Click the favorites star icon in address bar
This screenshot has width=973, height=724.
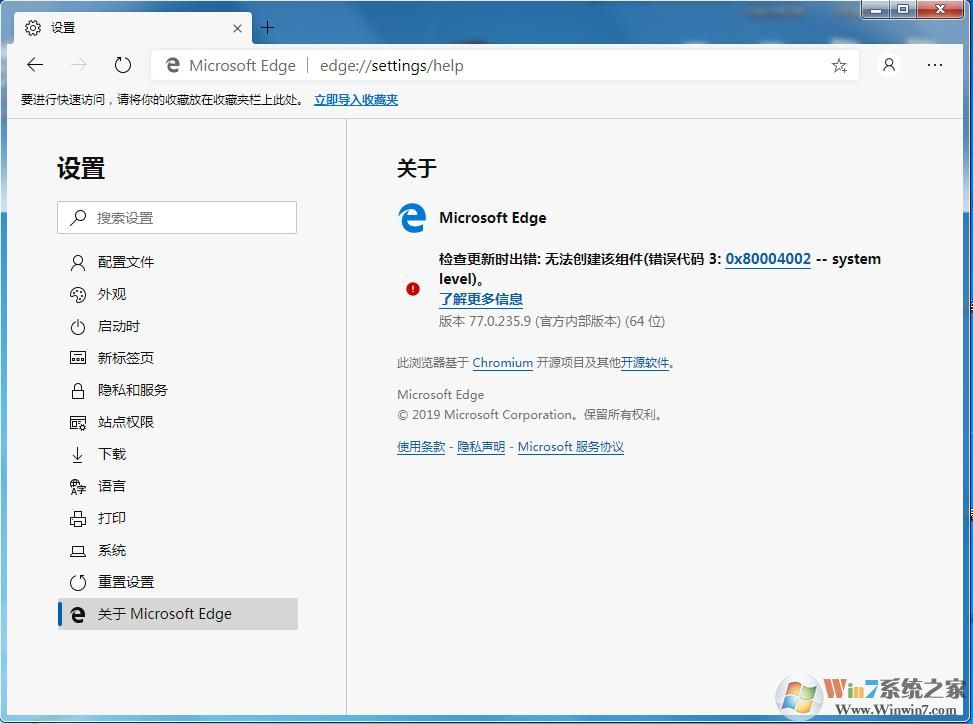(839, 66)
